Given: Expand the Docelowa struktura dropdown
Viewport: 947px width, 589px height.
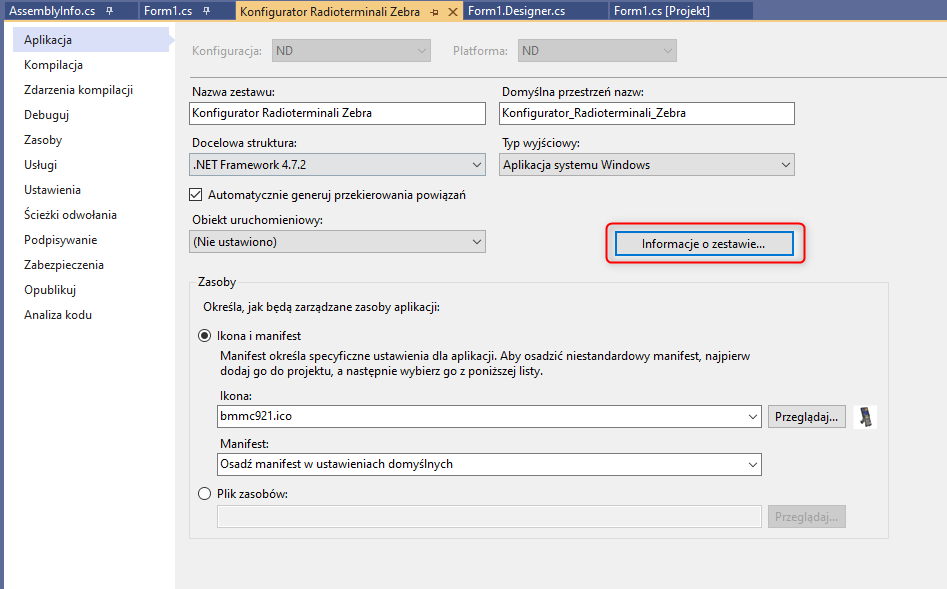Looking at the screenshot, I should [x=476, y=165].
